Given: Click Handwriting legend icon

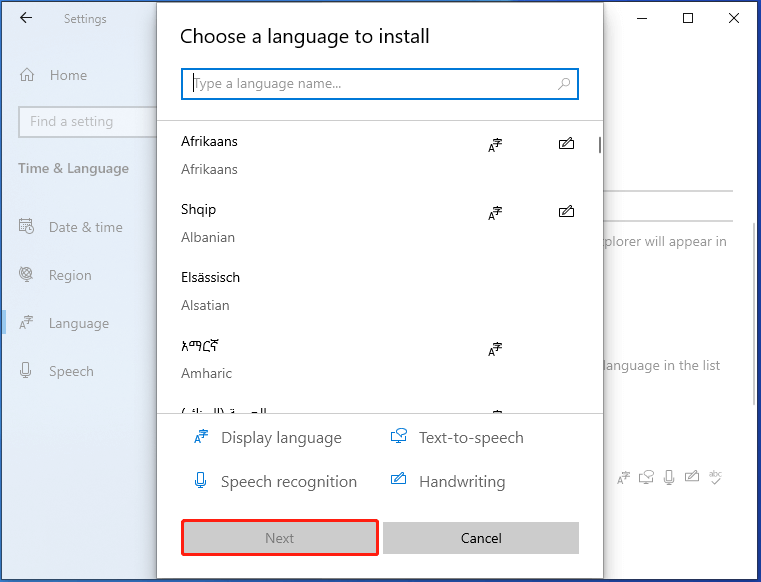Looking at the screenshot, I should (x=398, y=479).
